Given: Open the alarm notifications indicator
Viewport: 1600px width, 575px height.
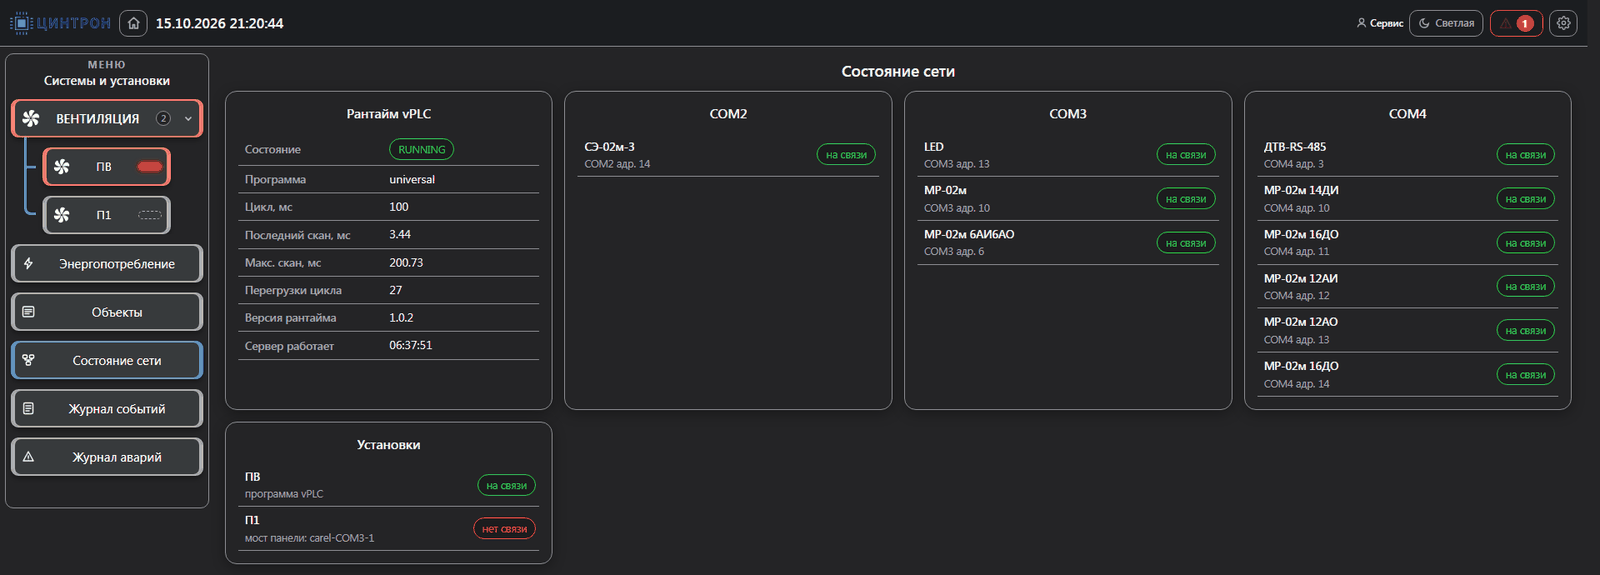Looking at the screenshot, I should pos(1516,23).
